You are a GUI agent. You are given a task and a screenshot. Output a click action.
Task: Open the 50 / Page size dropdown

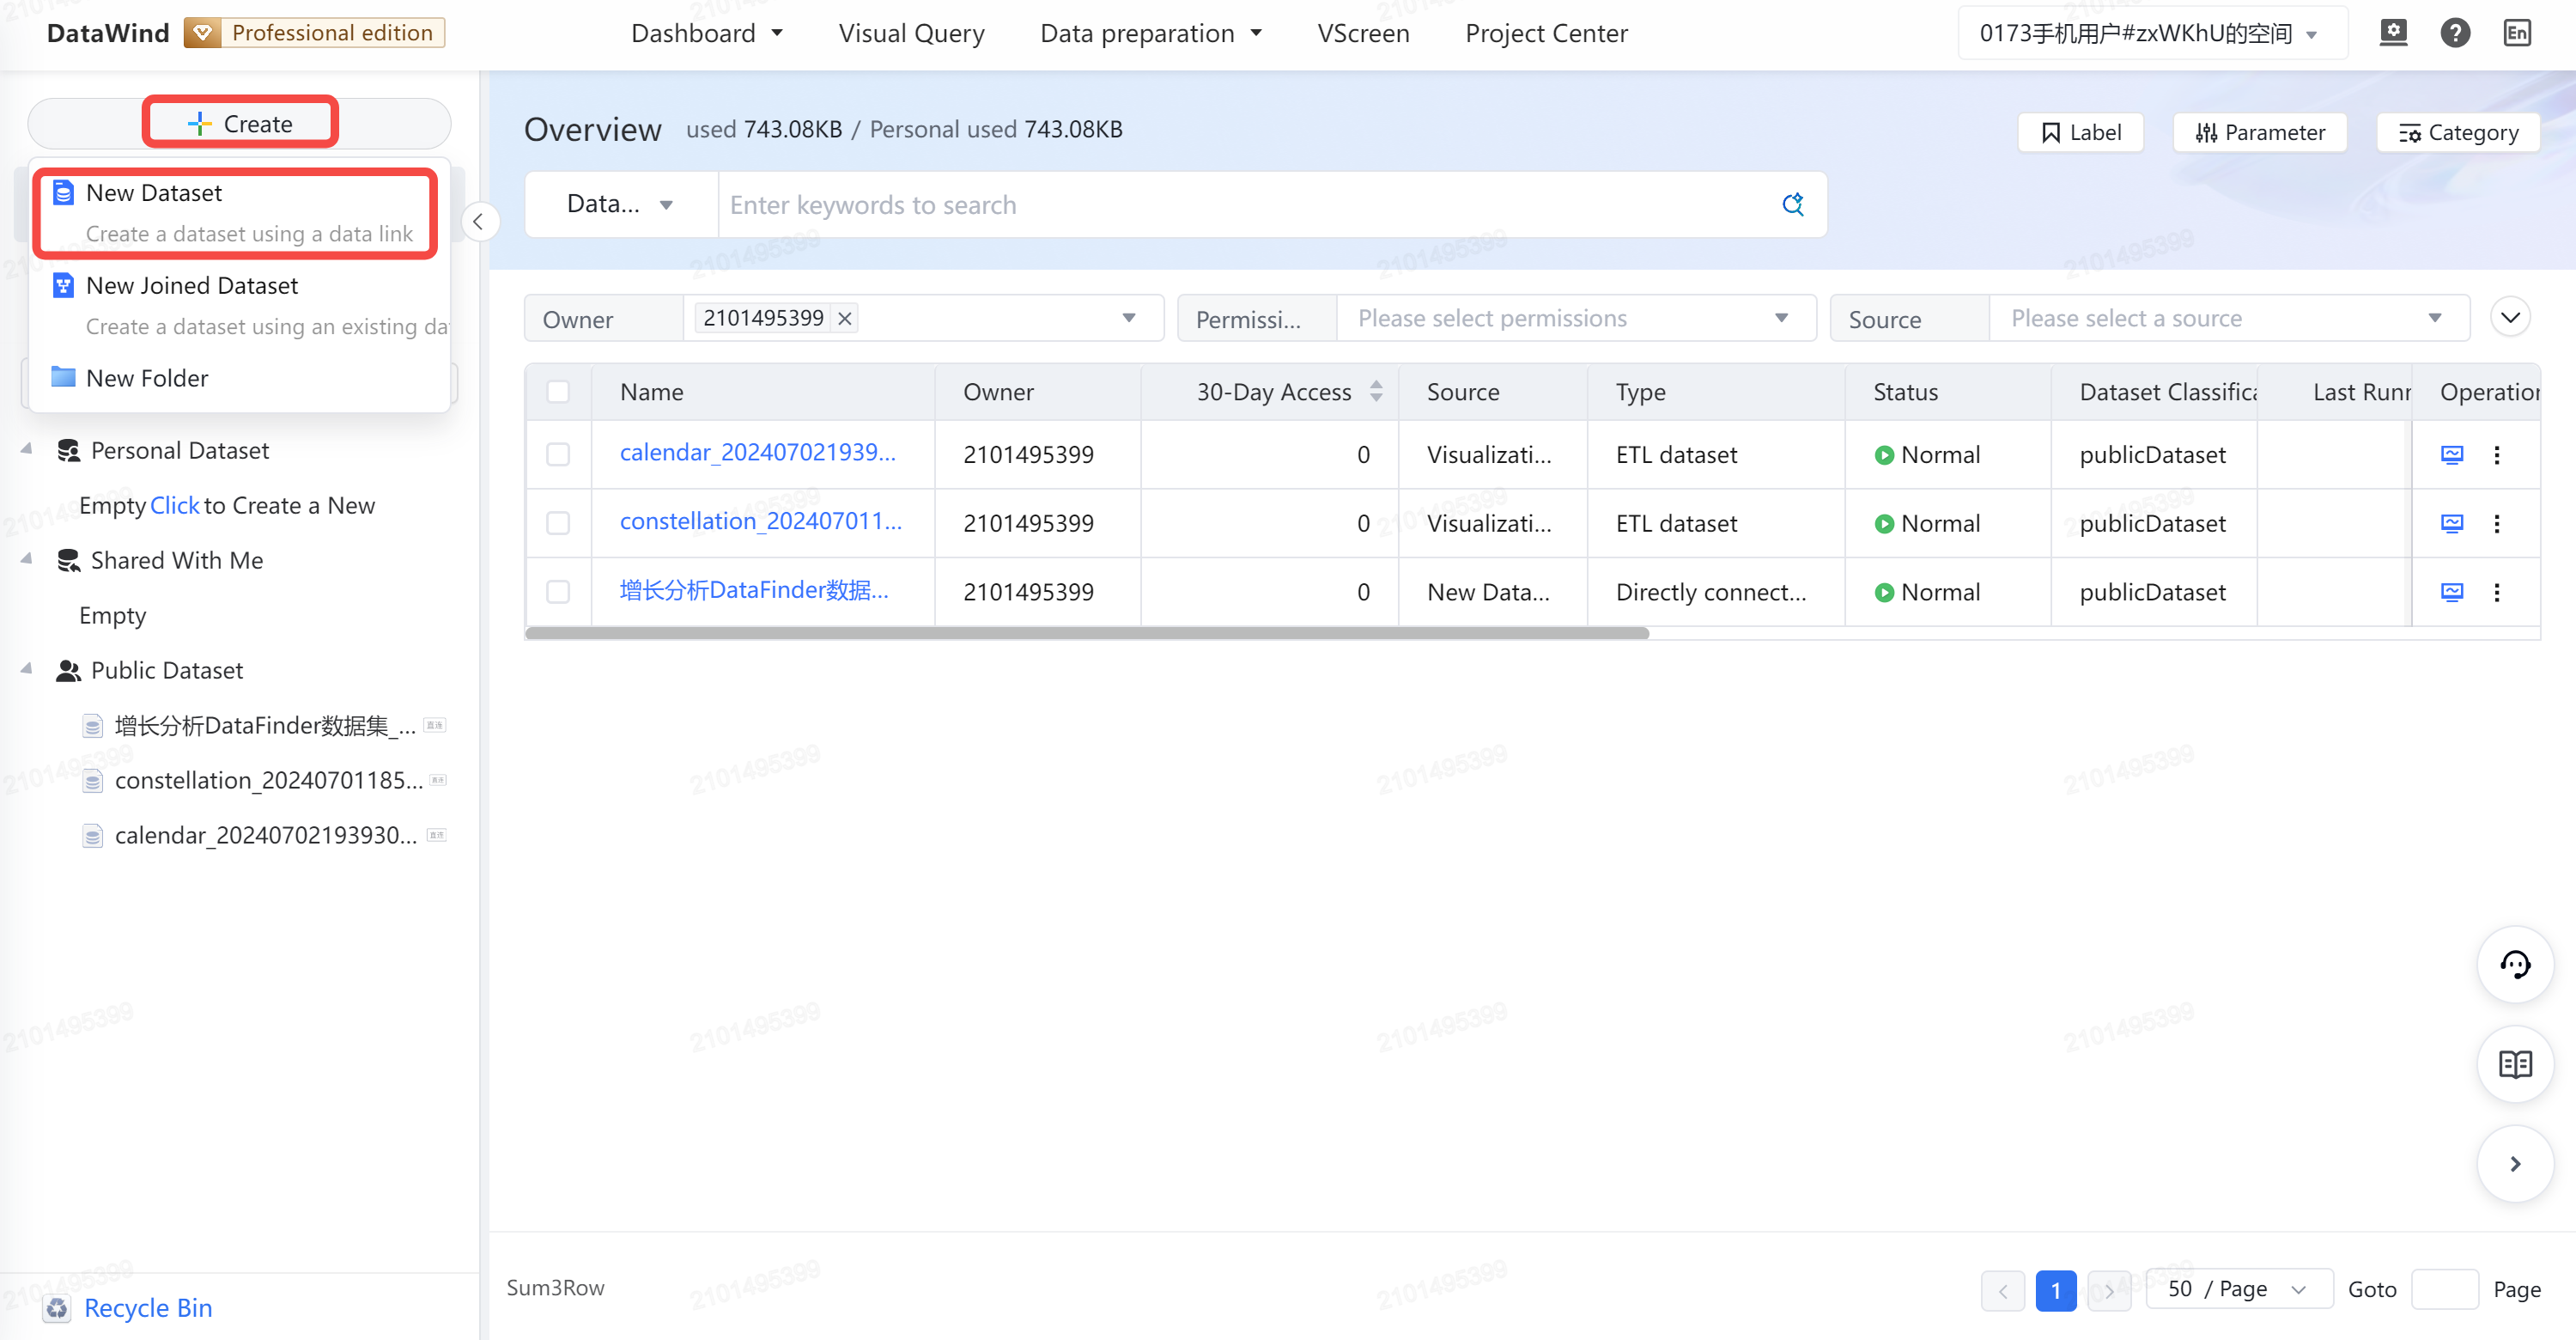pyautogui.click(x=2239, y=1290)
